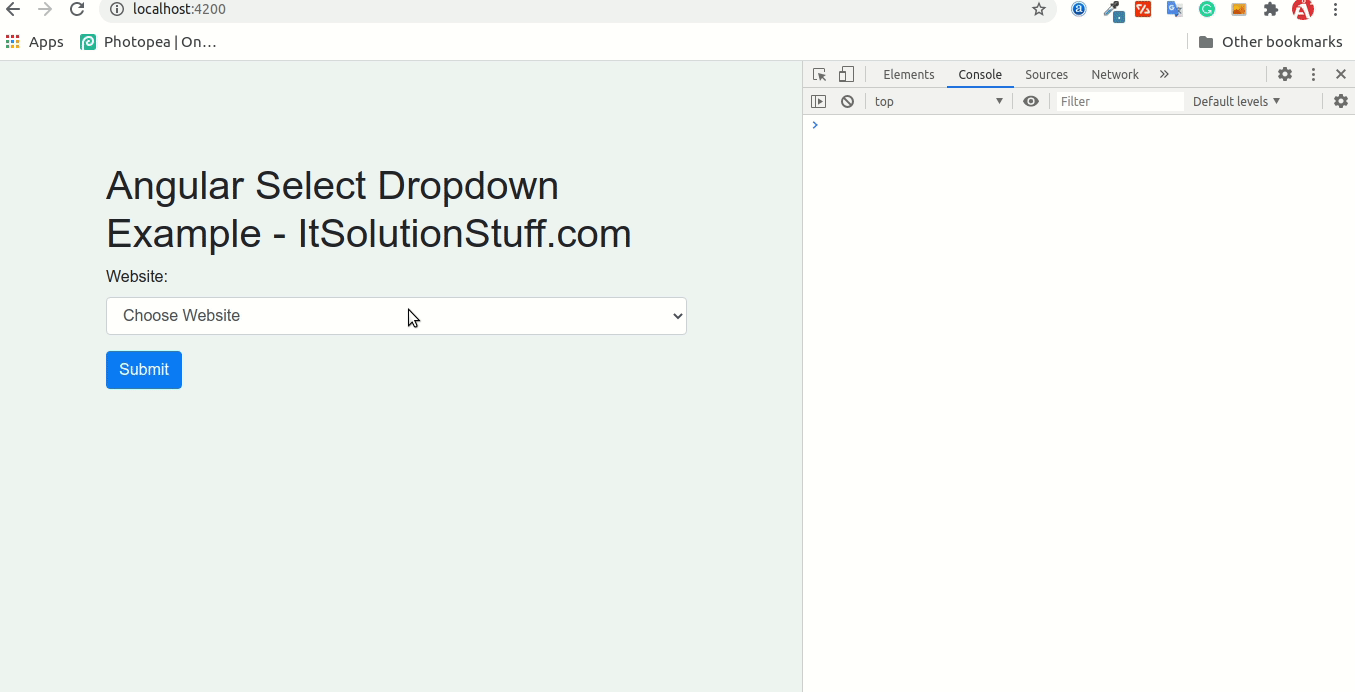
Task: Open the ColorZilla eyedropper extension
Action: coord(1113,10)
